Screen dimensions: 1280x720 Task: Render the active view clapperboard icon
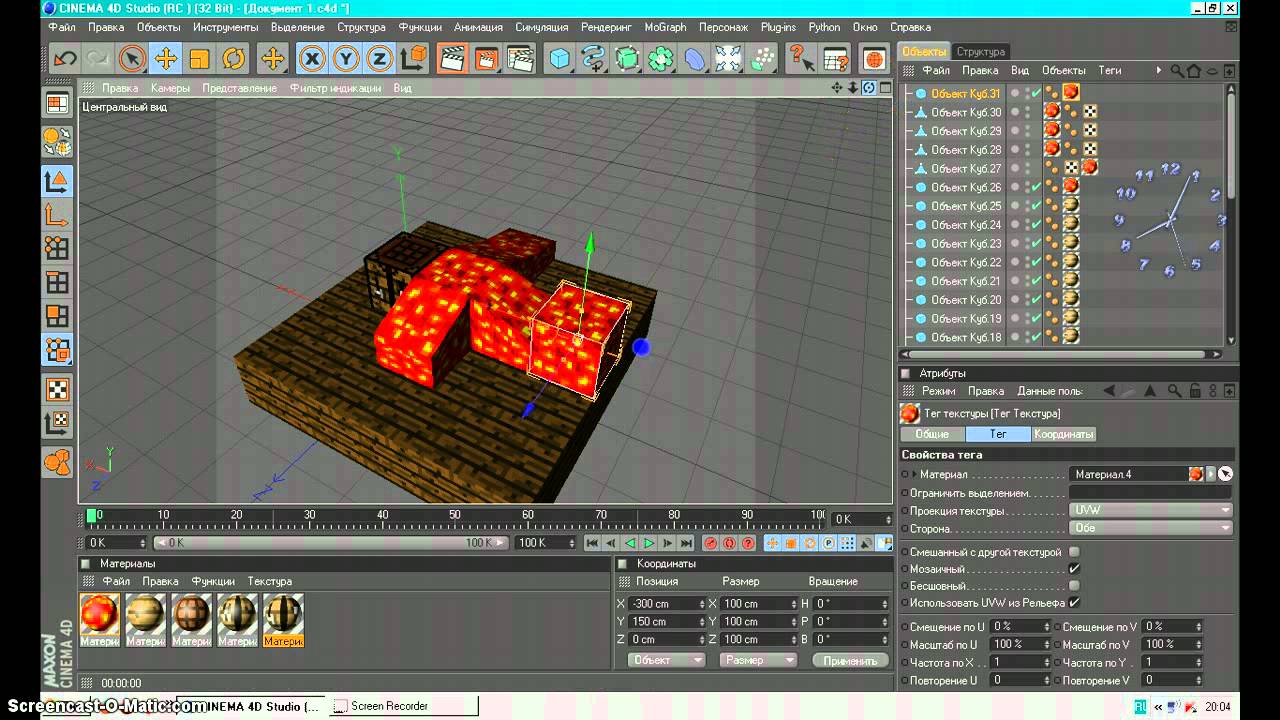click(x=453, y=59)
